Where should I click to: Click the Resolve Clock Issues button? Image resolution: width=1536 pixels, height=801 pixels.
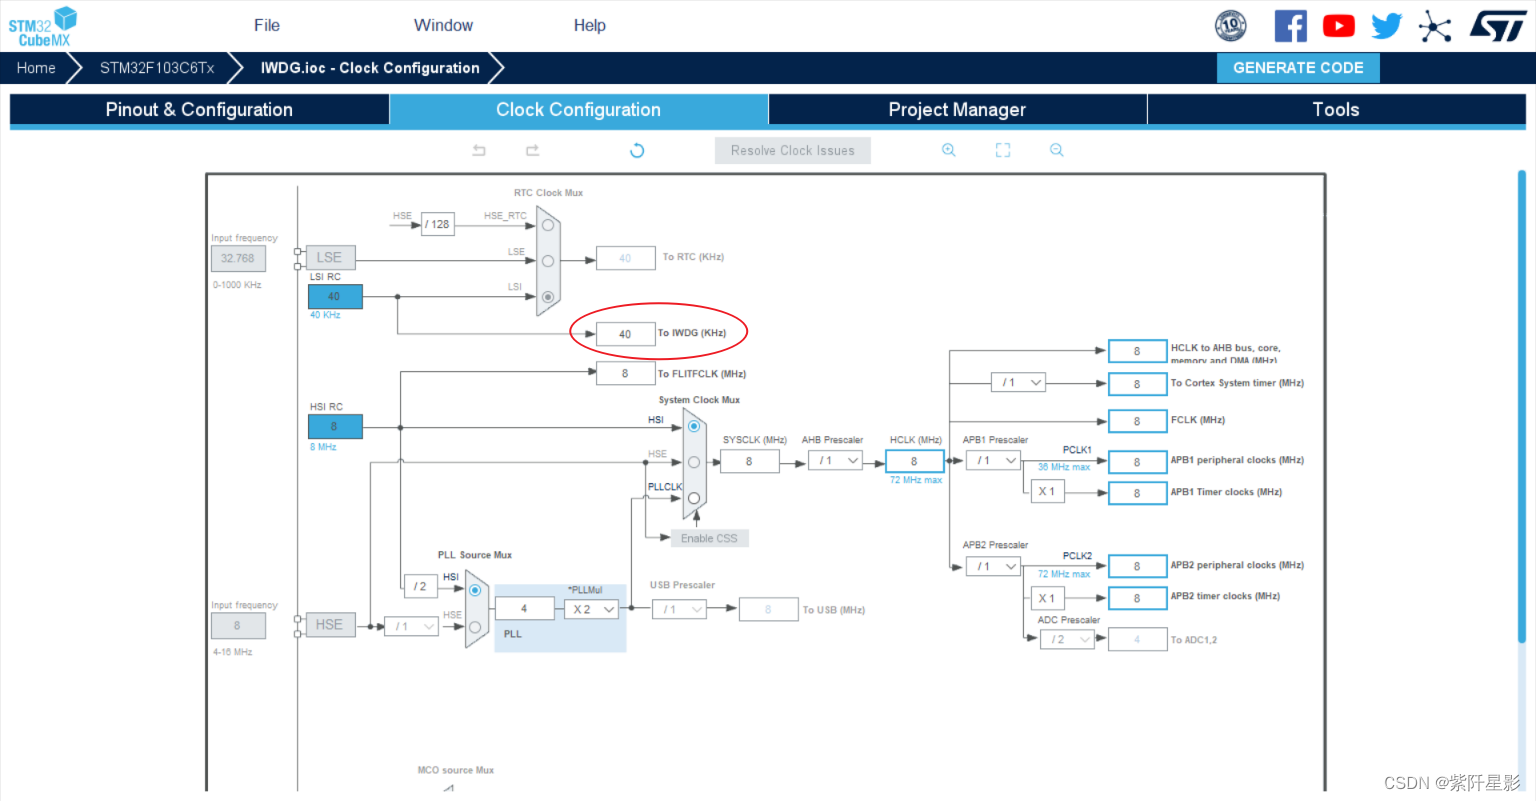[x=793, y=151]
